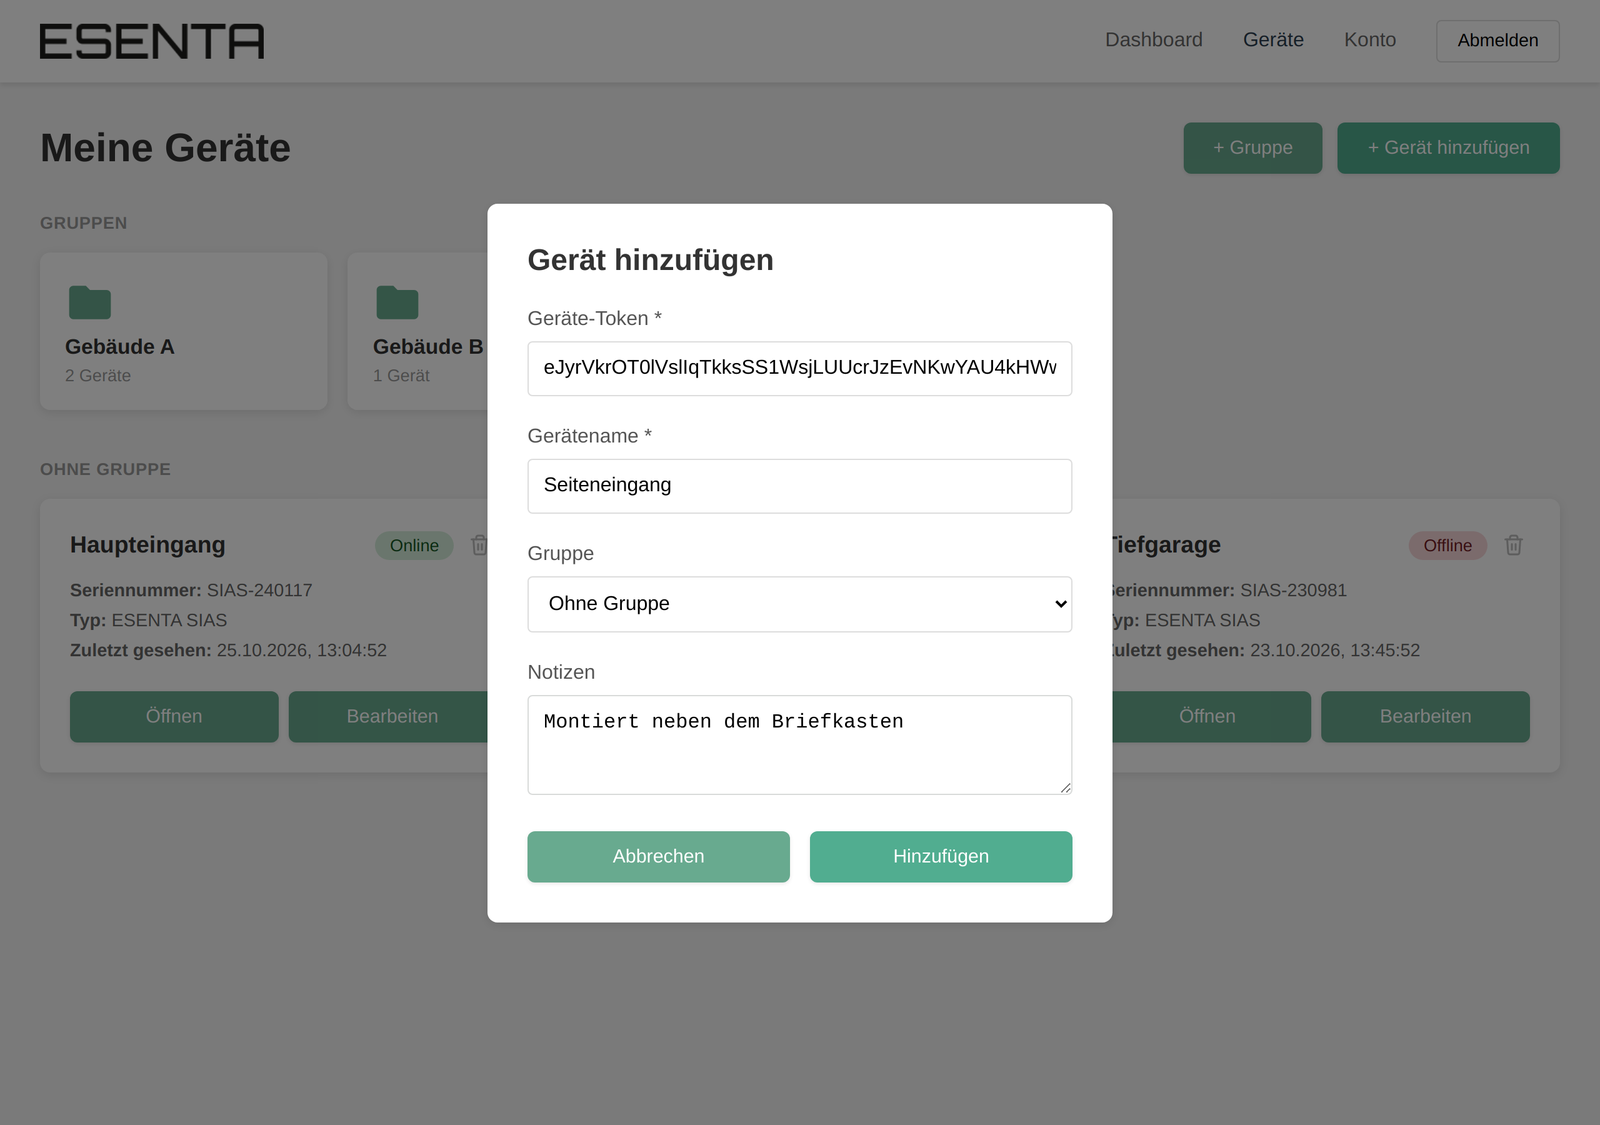Screen dimensions: 1600x1125
Task: Click the Gerätename field label
Action: [590, 436]
